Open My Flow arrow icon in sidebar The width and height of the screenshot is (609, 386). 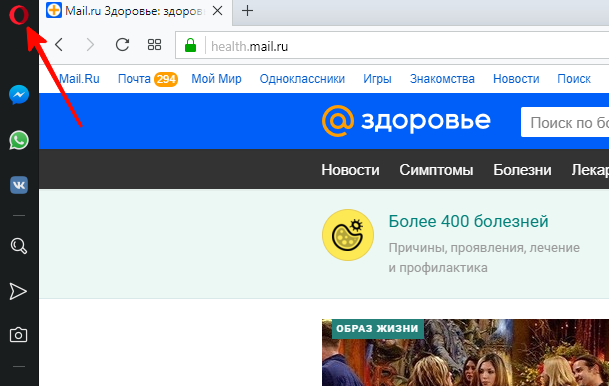[18, 291]
